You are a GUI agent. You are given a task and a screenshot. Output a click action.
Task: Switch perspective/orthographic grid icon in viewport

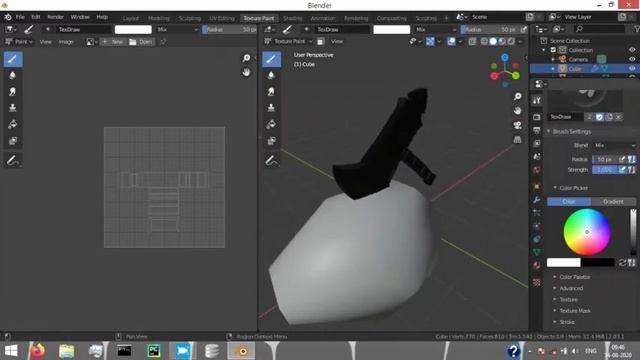518,139
